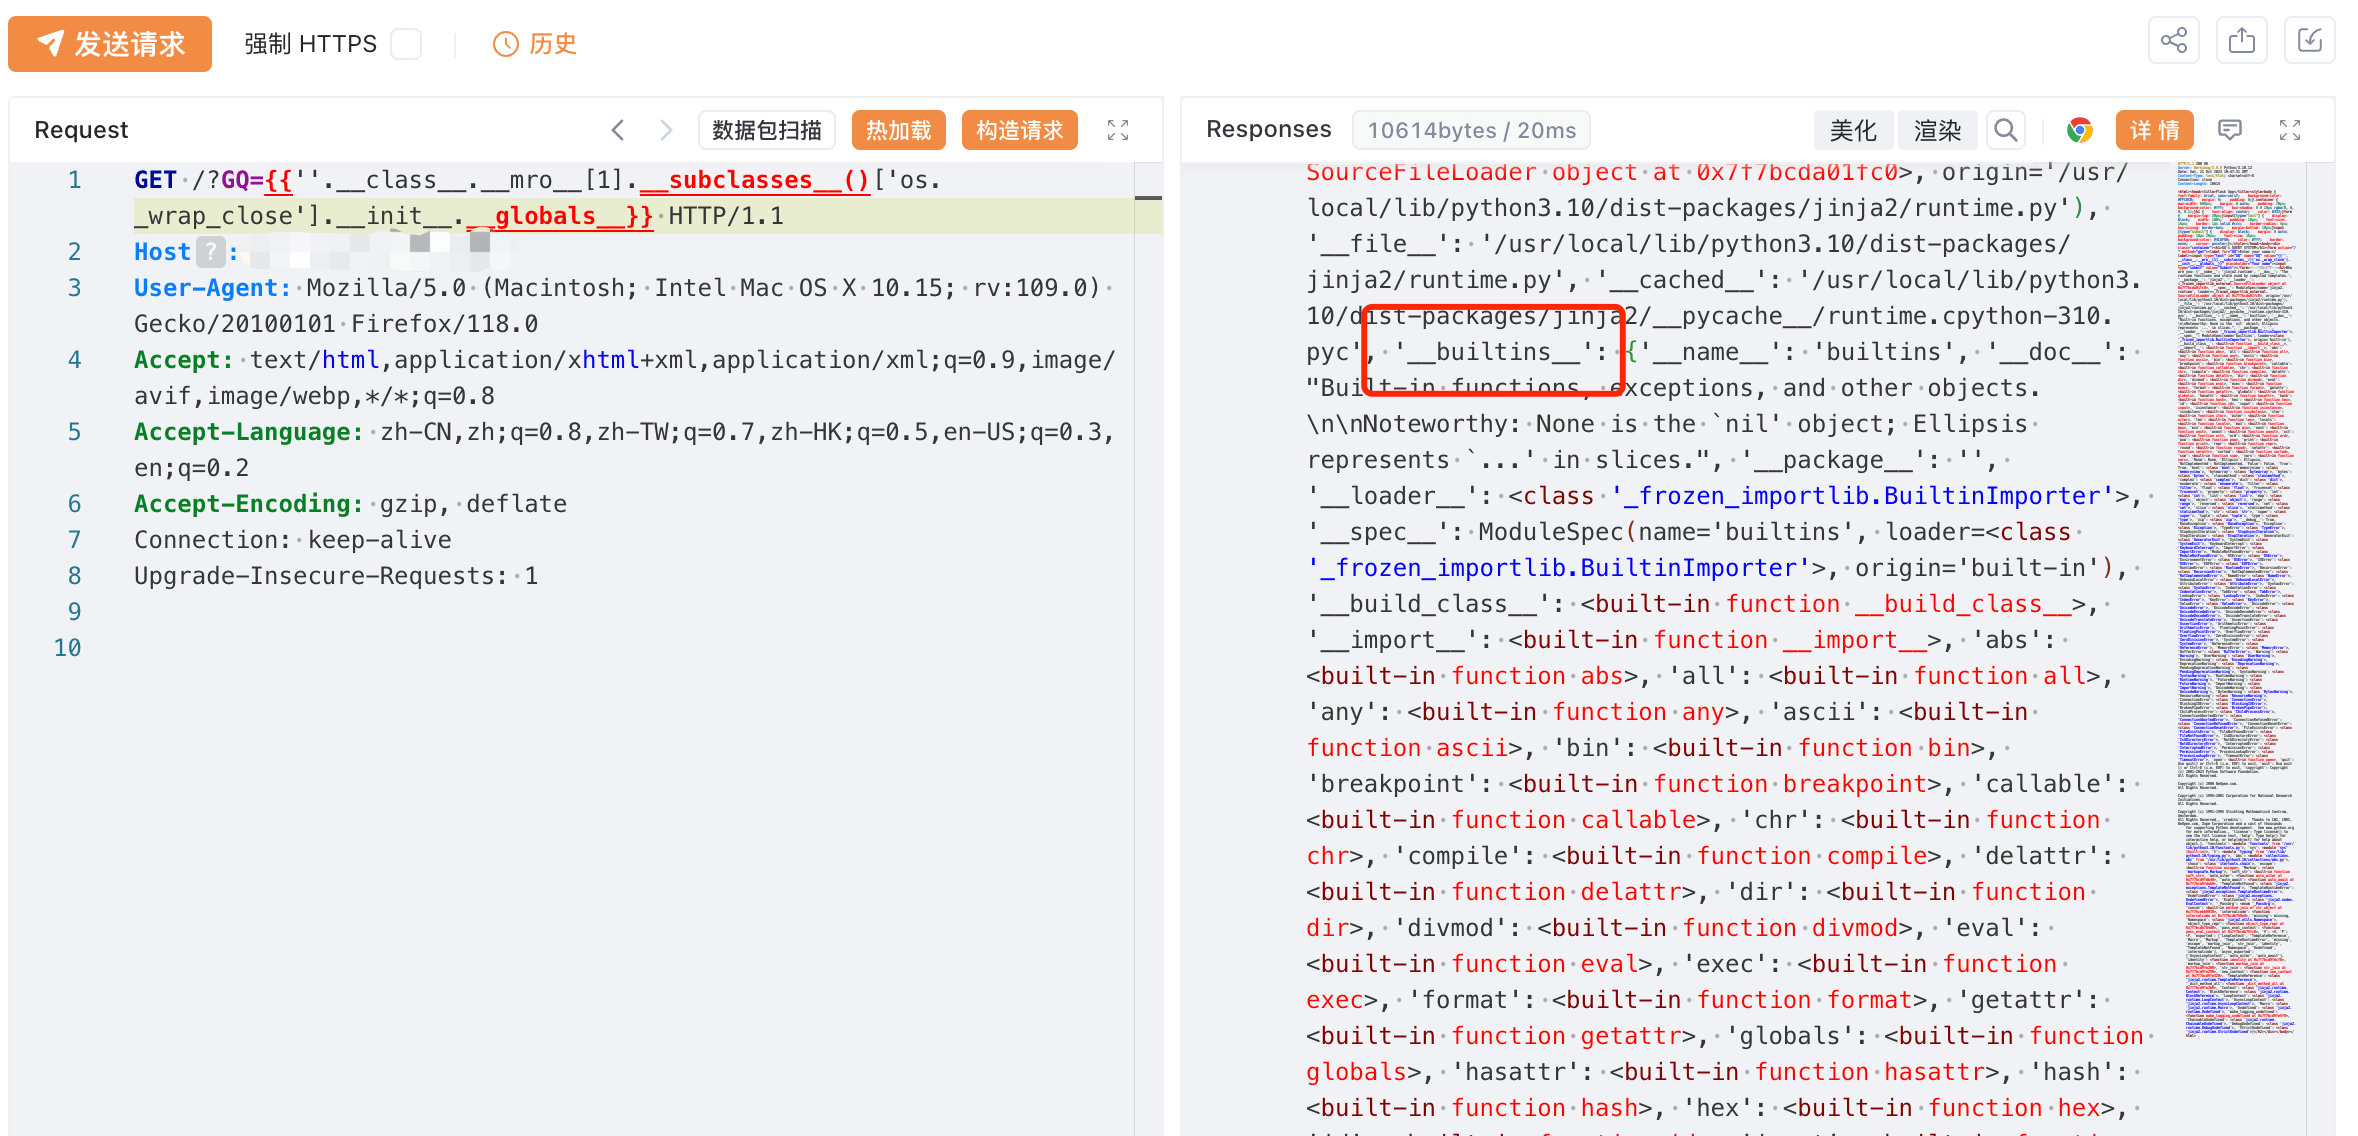Click the User-Agent header name
The image size is (2358, 1136).
click(x=213, y=288)
